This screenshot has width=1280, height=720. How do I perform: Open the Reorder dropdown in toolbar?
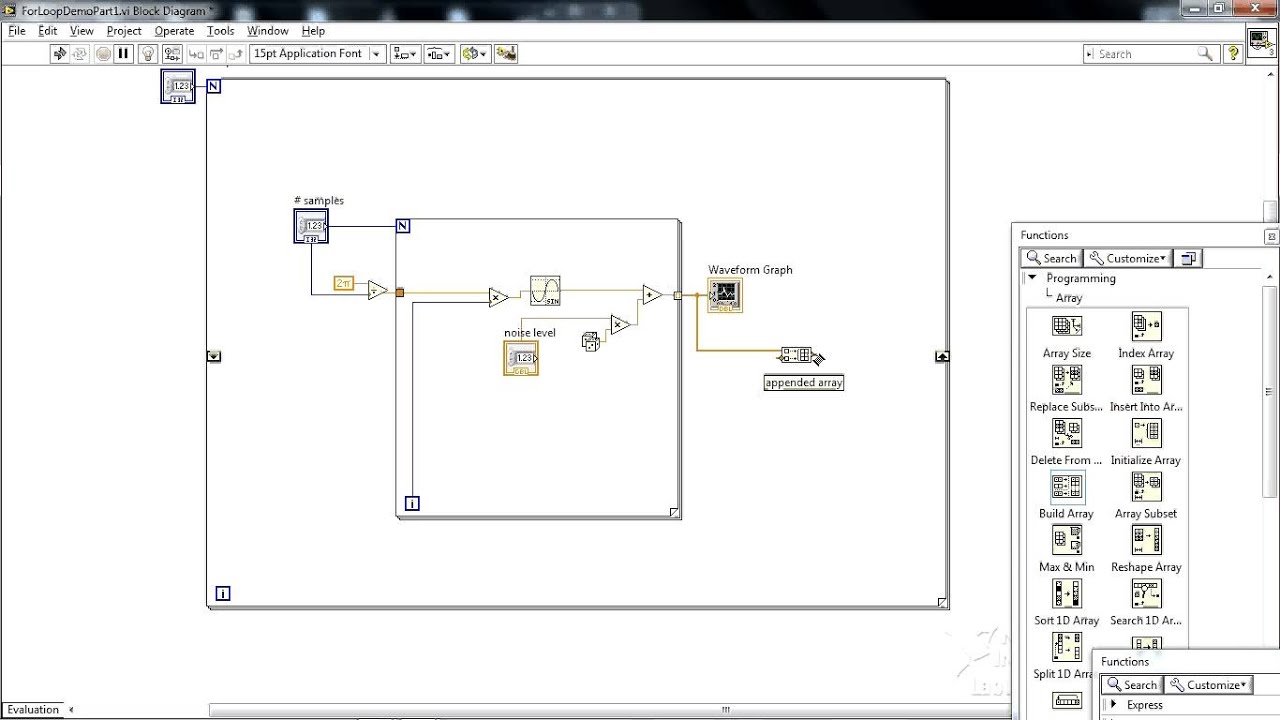click(x=474, y=54)
